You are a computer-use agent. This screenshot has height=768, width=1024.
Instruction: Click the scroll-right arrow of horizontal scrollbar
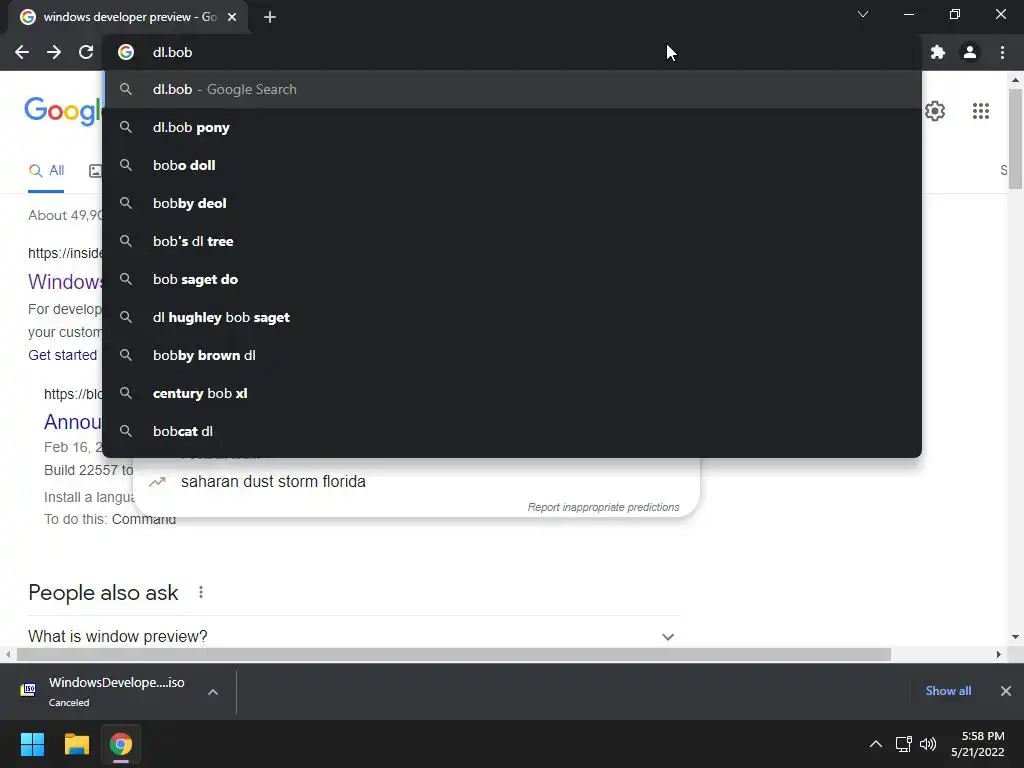coord(998,654)
